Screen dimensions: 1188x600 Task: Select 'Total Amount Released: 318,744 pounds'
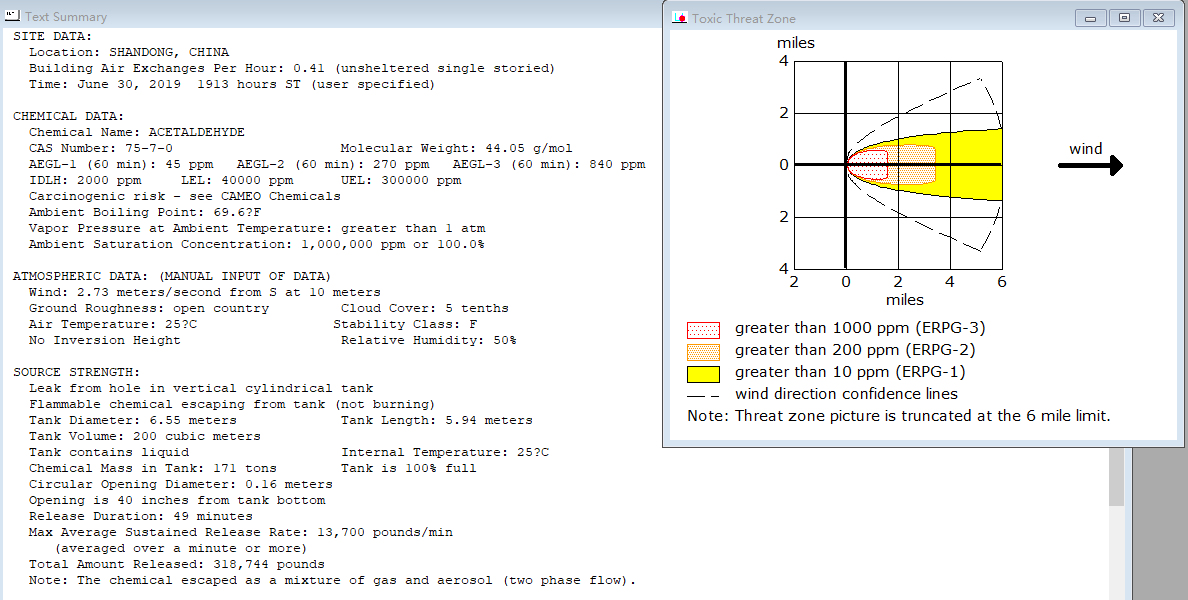tap(177, 564)
